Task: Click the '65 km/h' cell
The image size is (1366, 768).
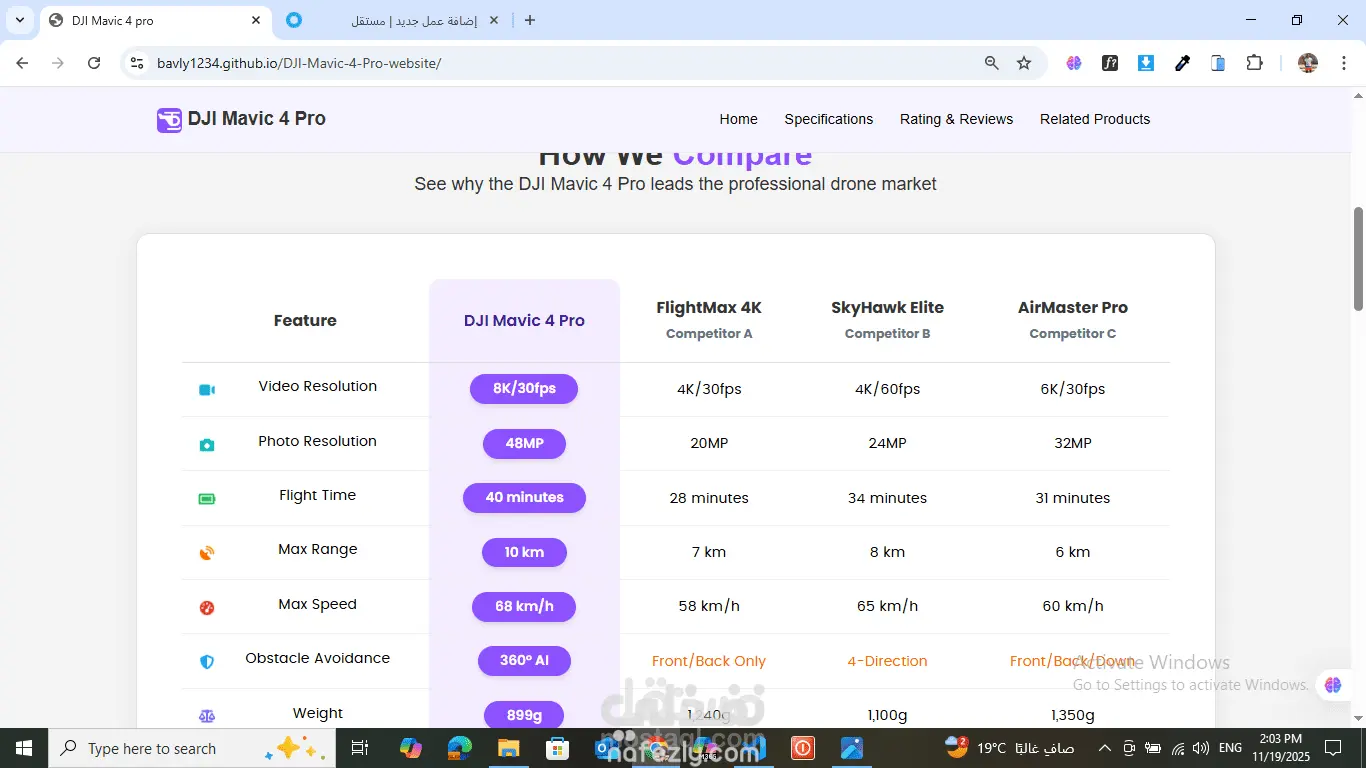Action: click(887, 606)
